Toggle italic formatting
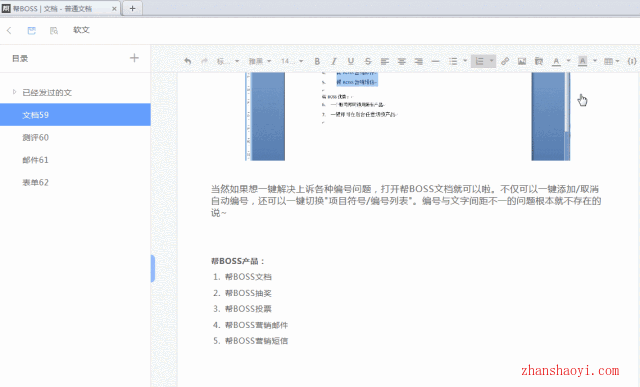Screen dimensions: 640x387 pos(334,61)
